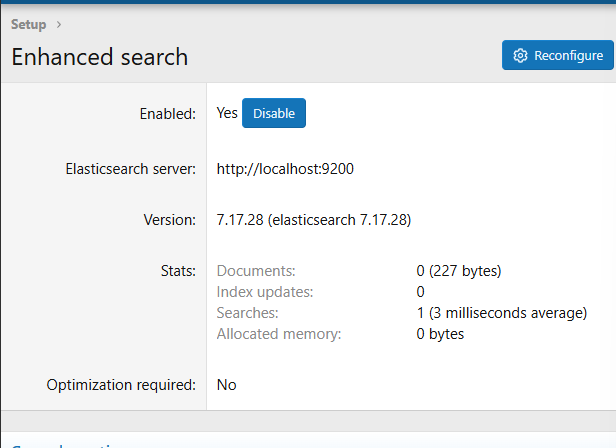The height and width of the screenshot is (448, 616).
Task: Click the Searches value 1 (3 milliseconds average)
Action: pos(502,313)
